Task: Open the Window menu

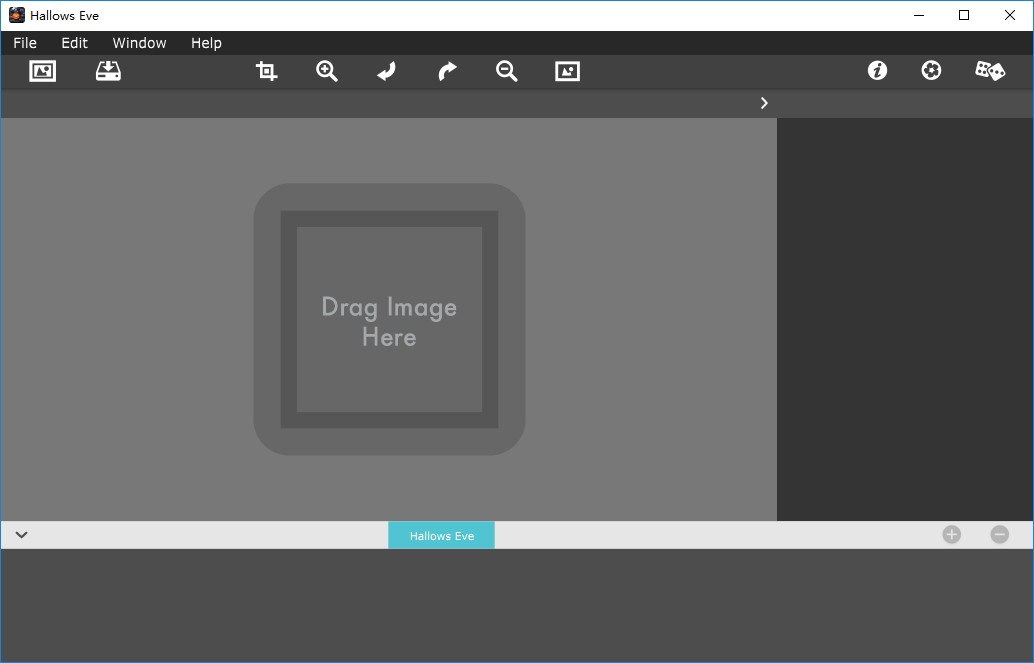Action: [139, 43]
